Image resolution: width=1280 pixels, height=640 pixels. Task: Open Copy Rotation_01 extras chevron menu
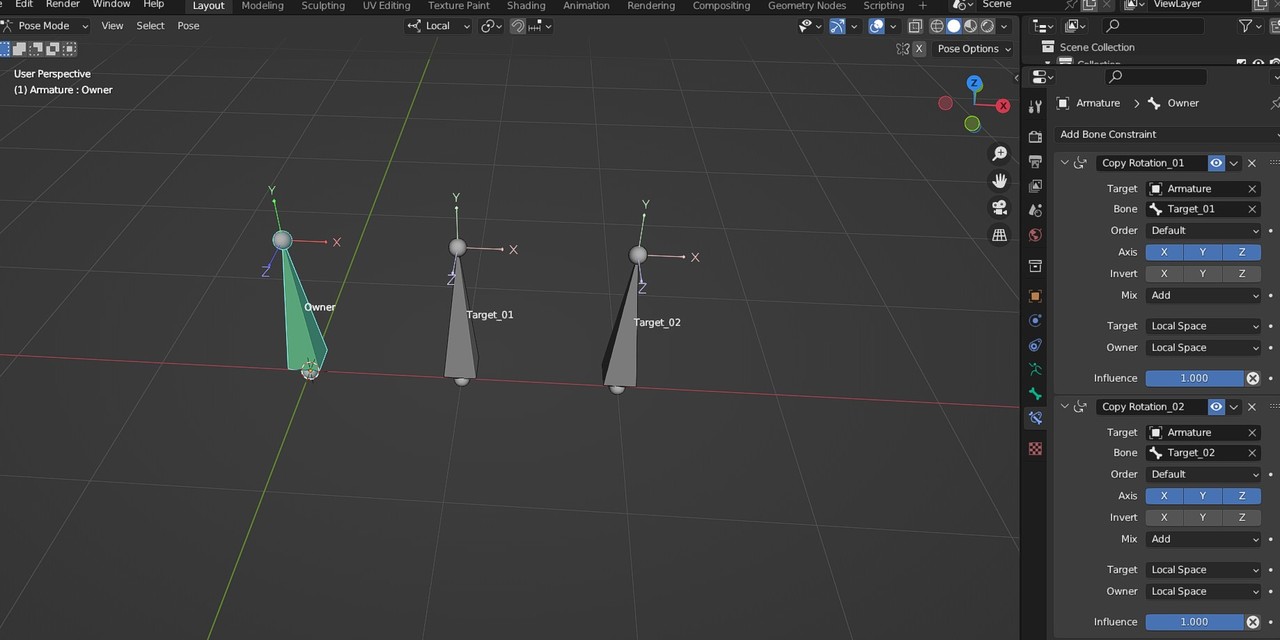[x=1234, y=163]
